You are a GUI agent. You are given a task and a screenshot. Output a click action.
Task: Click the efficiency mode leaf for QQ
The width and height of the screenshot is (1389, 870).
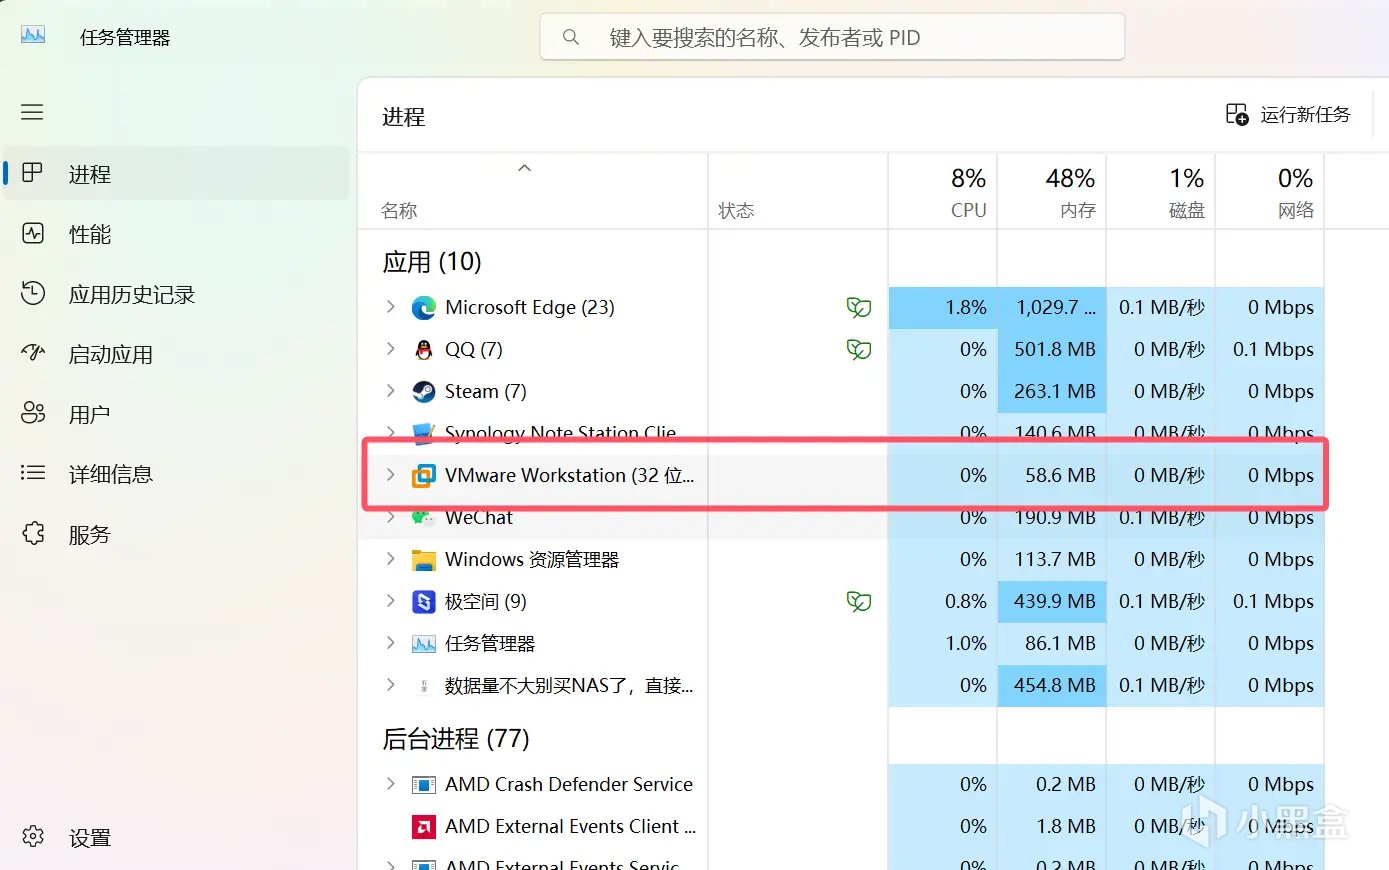[859, 349]
